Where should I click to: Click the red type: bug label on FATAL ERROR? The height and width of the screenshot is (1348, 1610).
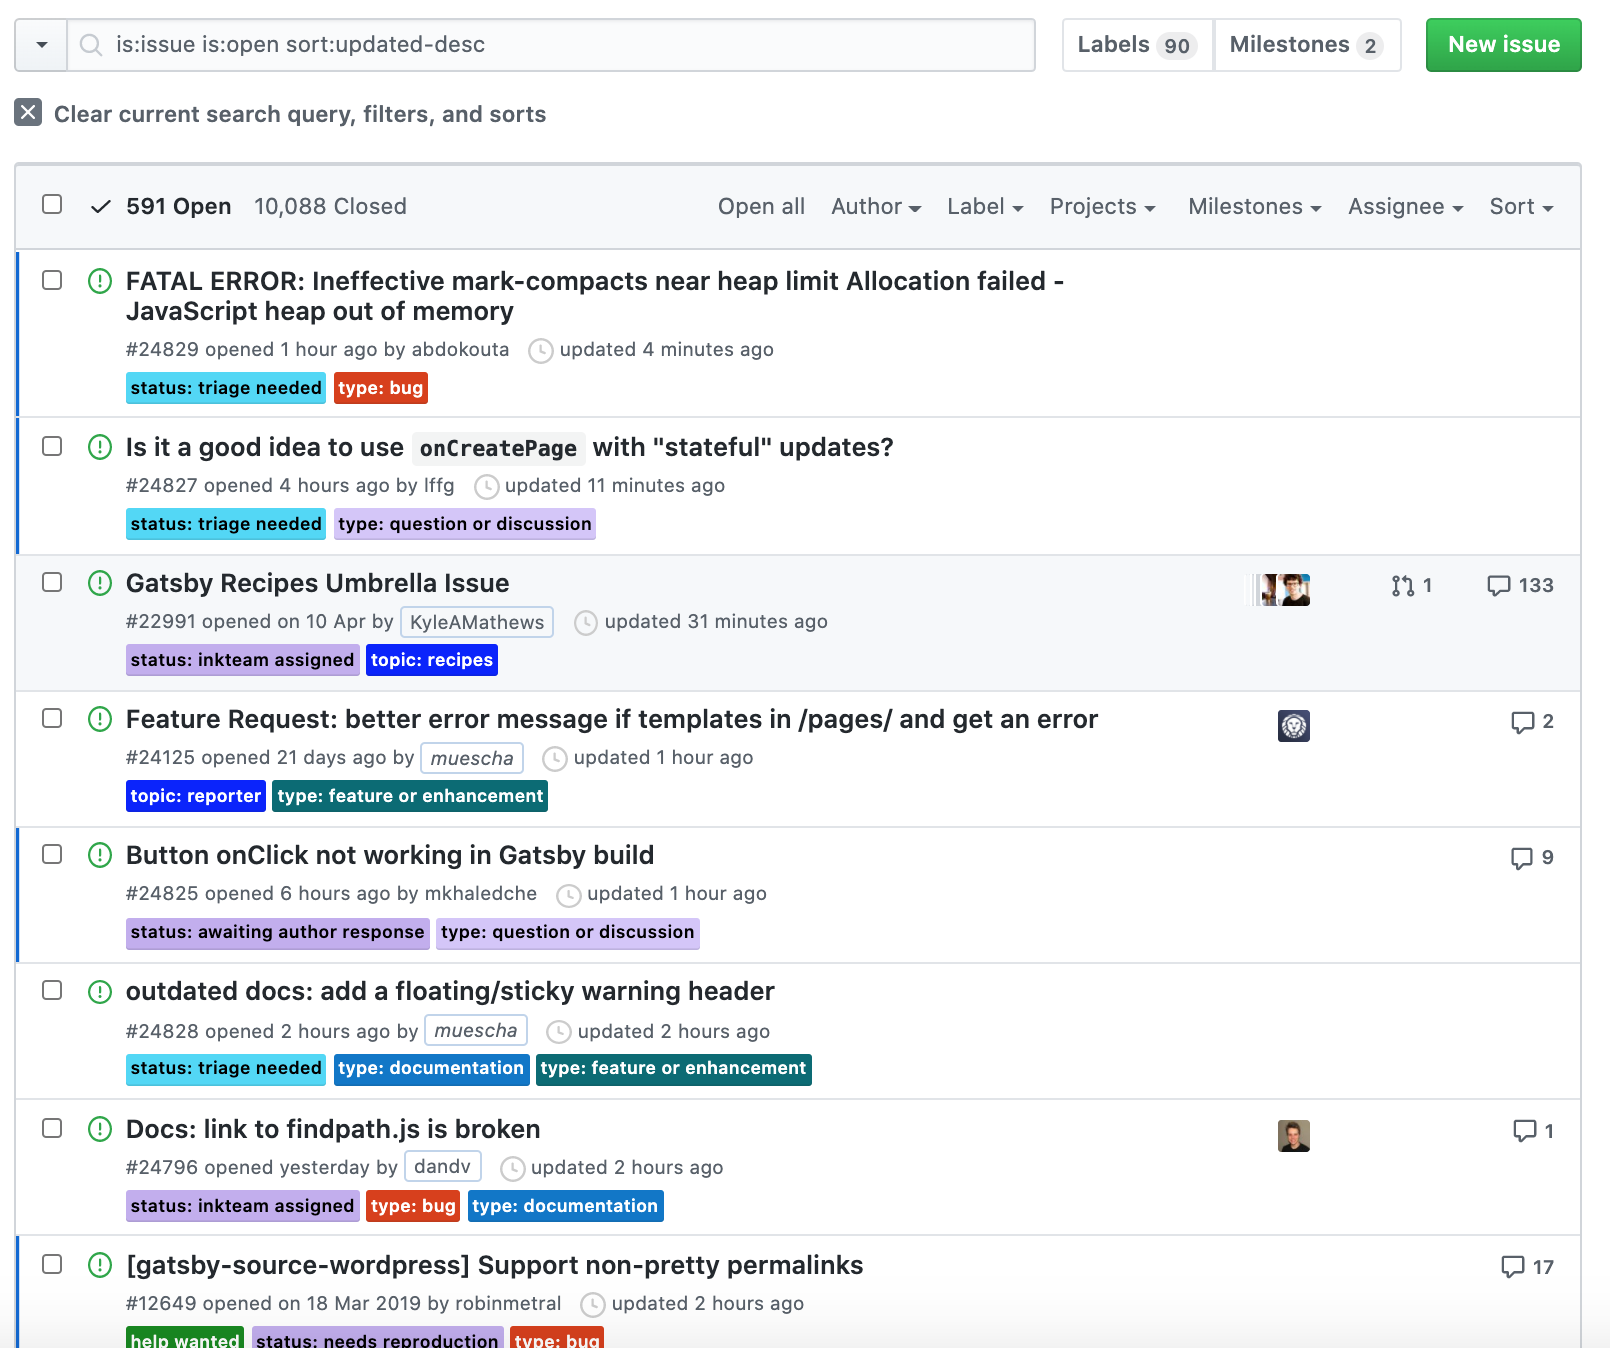click(x=381, y=388)
